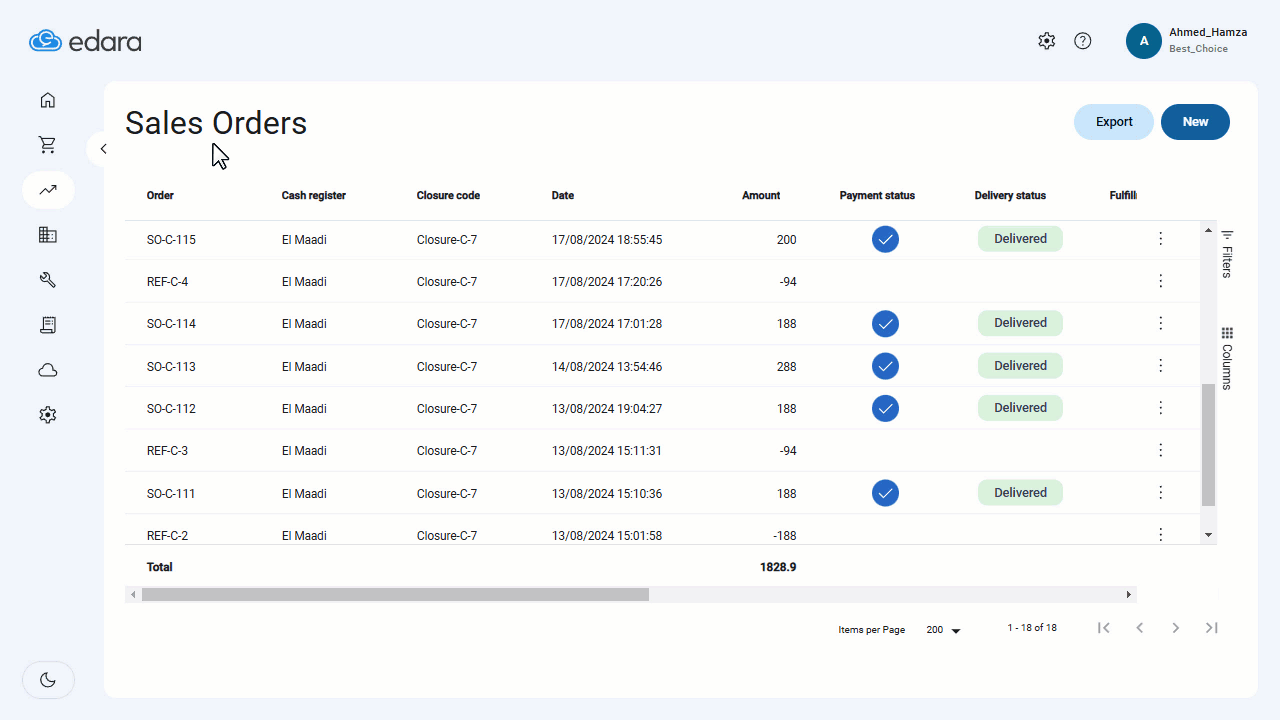This screenshot has height=720, width=1280.
Task: Click the edara logo
Action: pos(85,41)
